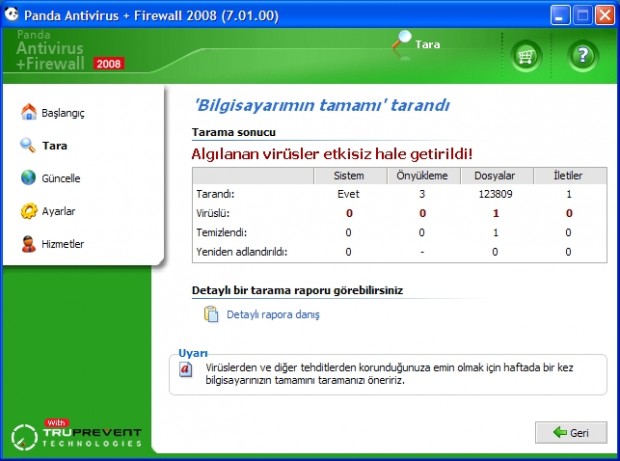Click 'Evet' in the Tarandı row

coord(348,194)
